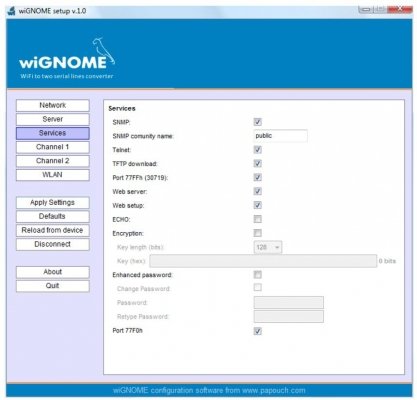This screenshot has width=417, height=400.
Task: Disable the Web server checkbox
Action: tap(258, 191)
